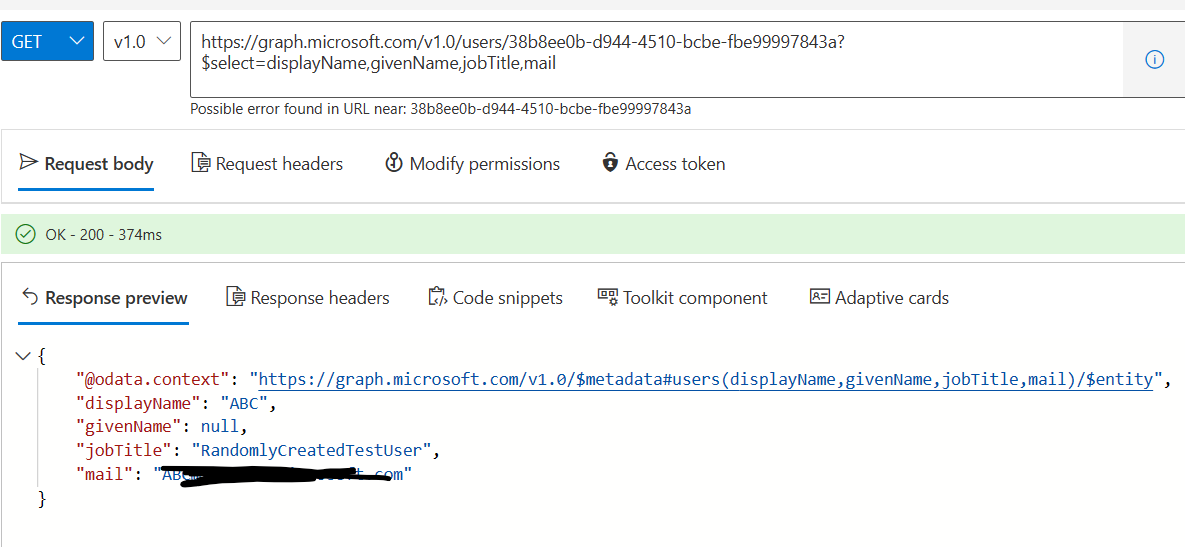1185x547 pixels.
Task: Select the Response preview tab
Action: pos(104,298)
